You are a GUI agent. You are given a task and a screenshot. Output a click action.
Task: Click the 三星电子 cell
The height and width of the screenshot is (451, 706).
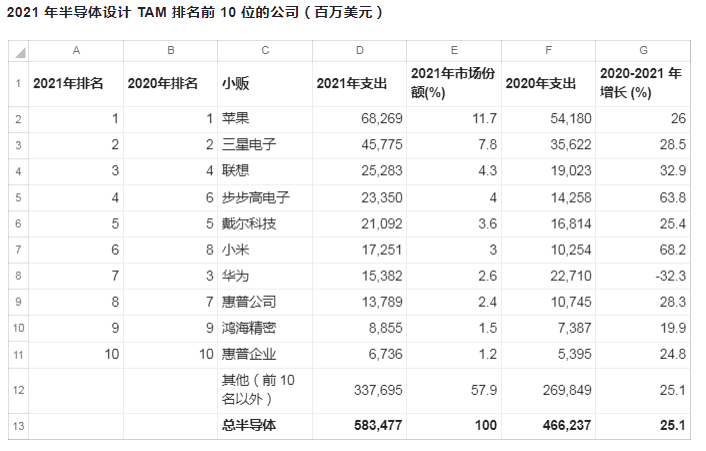pyautogui.click(x=264, y=145)
